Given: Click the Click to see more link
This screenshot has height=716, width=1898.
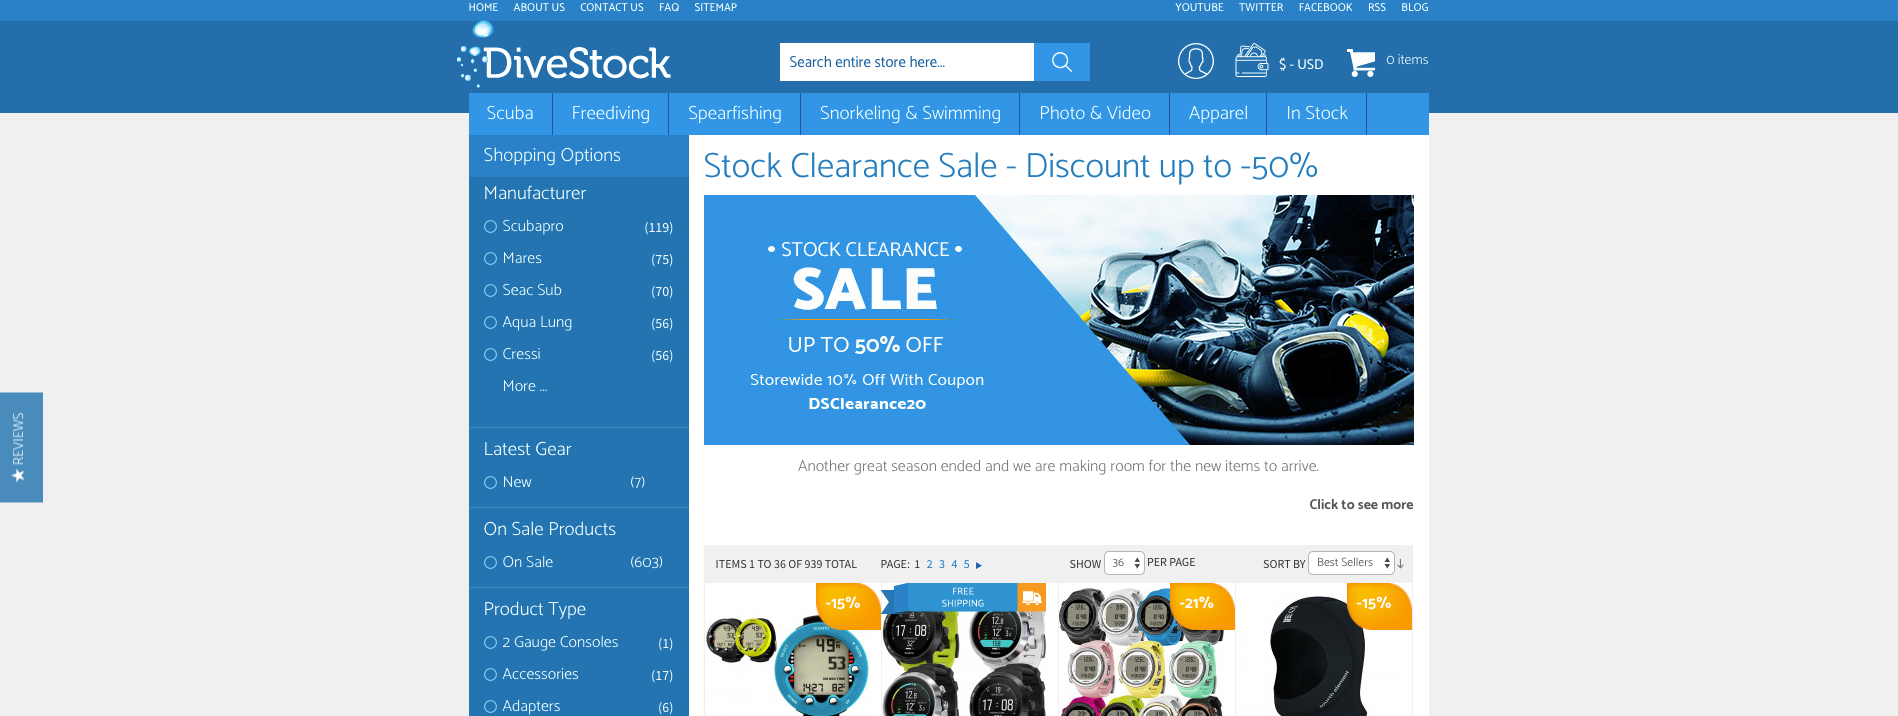Looking at the screenshot, I should coord(1361,504).
